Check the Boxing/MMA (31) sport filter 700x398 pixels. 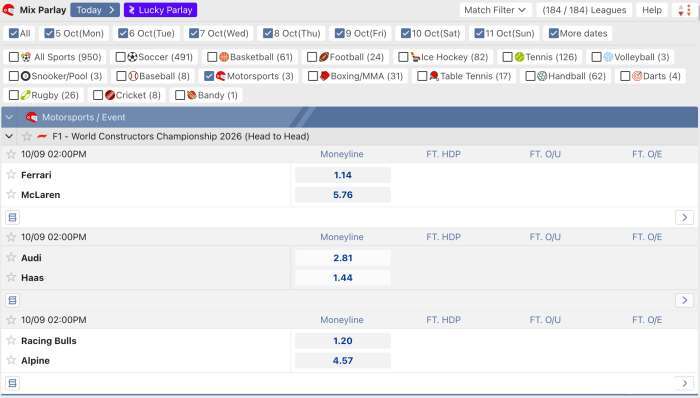pos(313,76)
